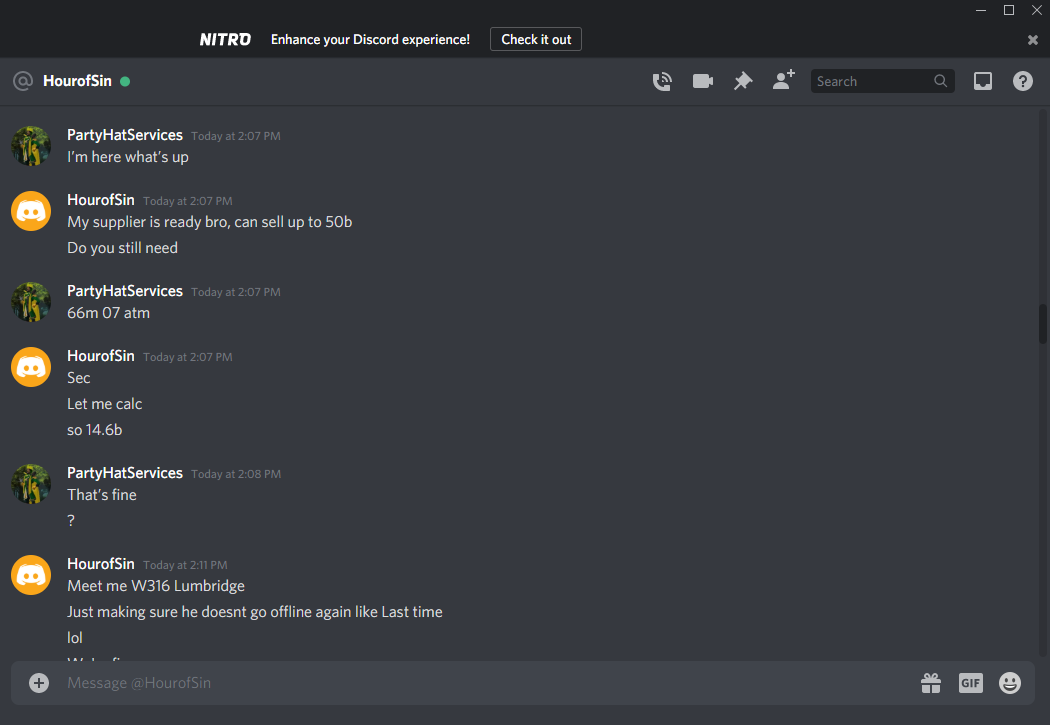The width and height of the screenshot is (1050, 725).
Task: Open pinned messages
Action: (743, 81)
